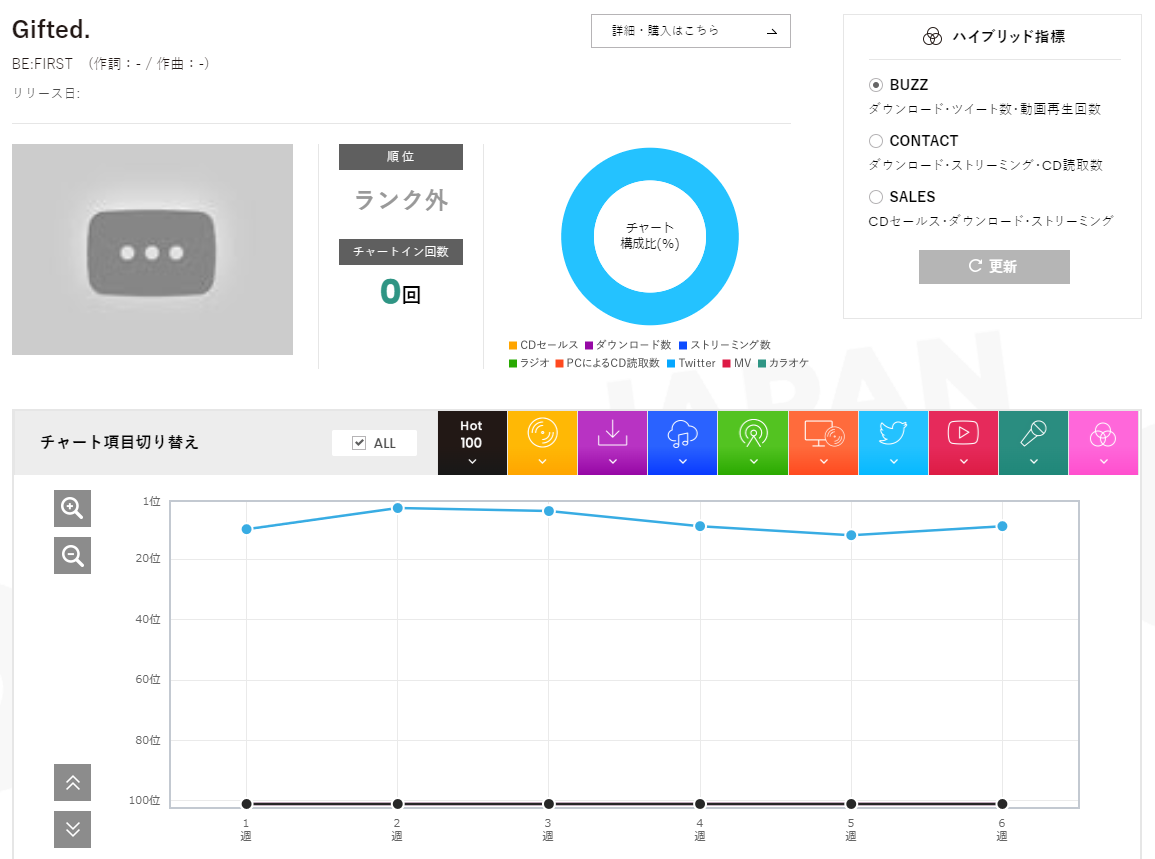Click the double chevron up button
The image size is (1155, 859).
[72, 782]
